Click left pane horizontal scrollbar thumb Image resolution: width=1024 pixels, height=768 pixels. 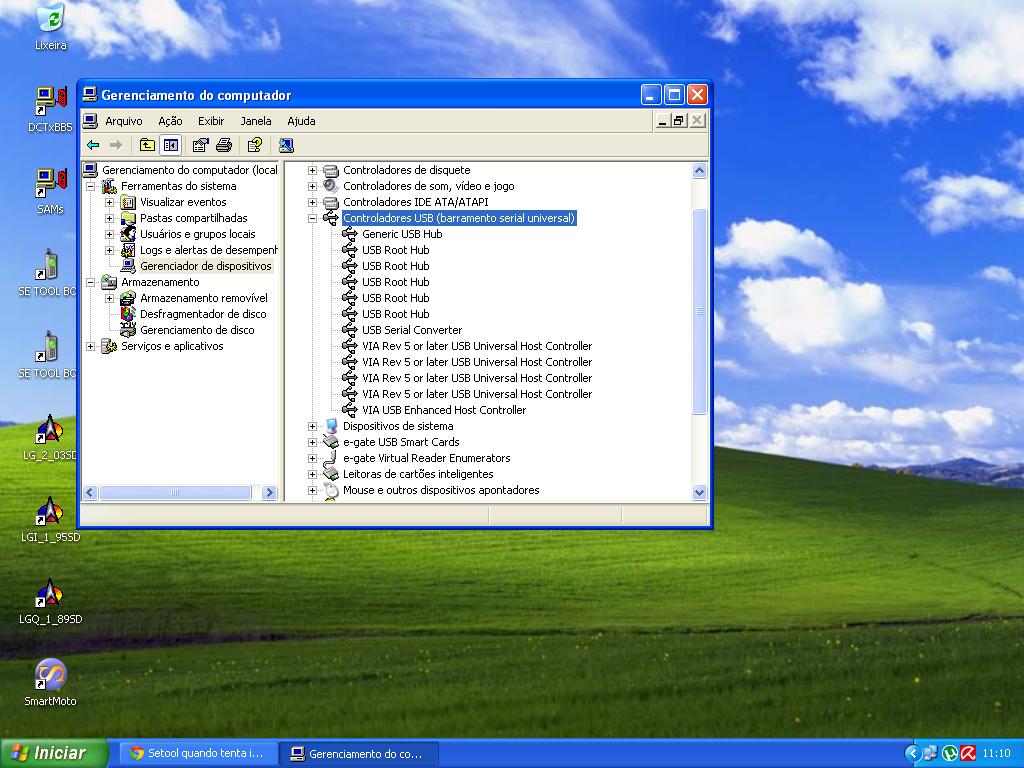point(175,493)
